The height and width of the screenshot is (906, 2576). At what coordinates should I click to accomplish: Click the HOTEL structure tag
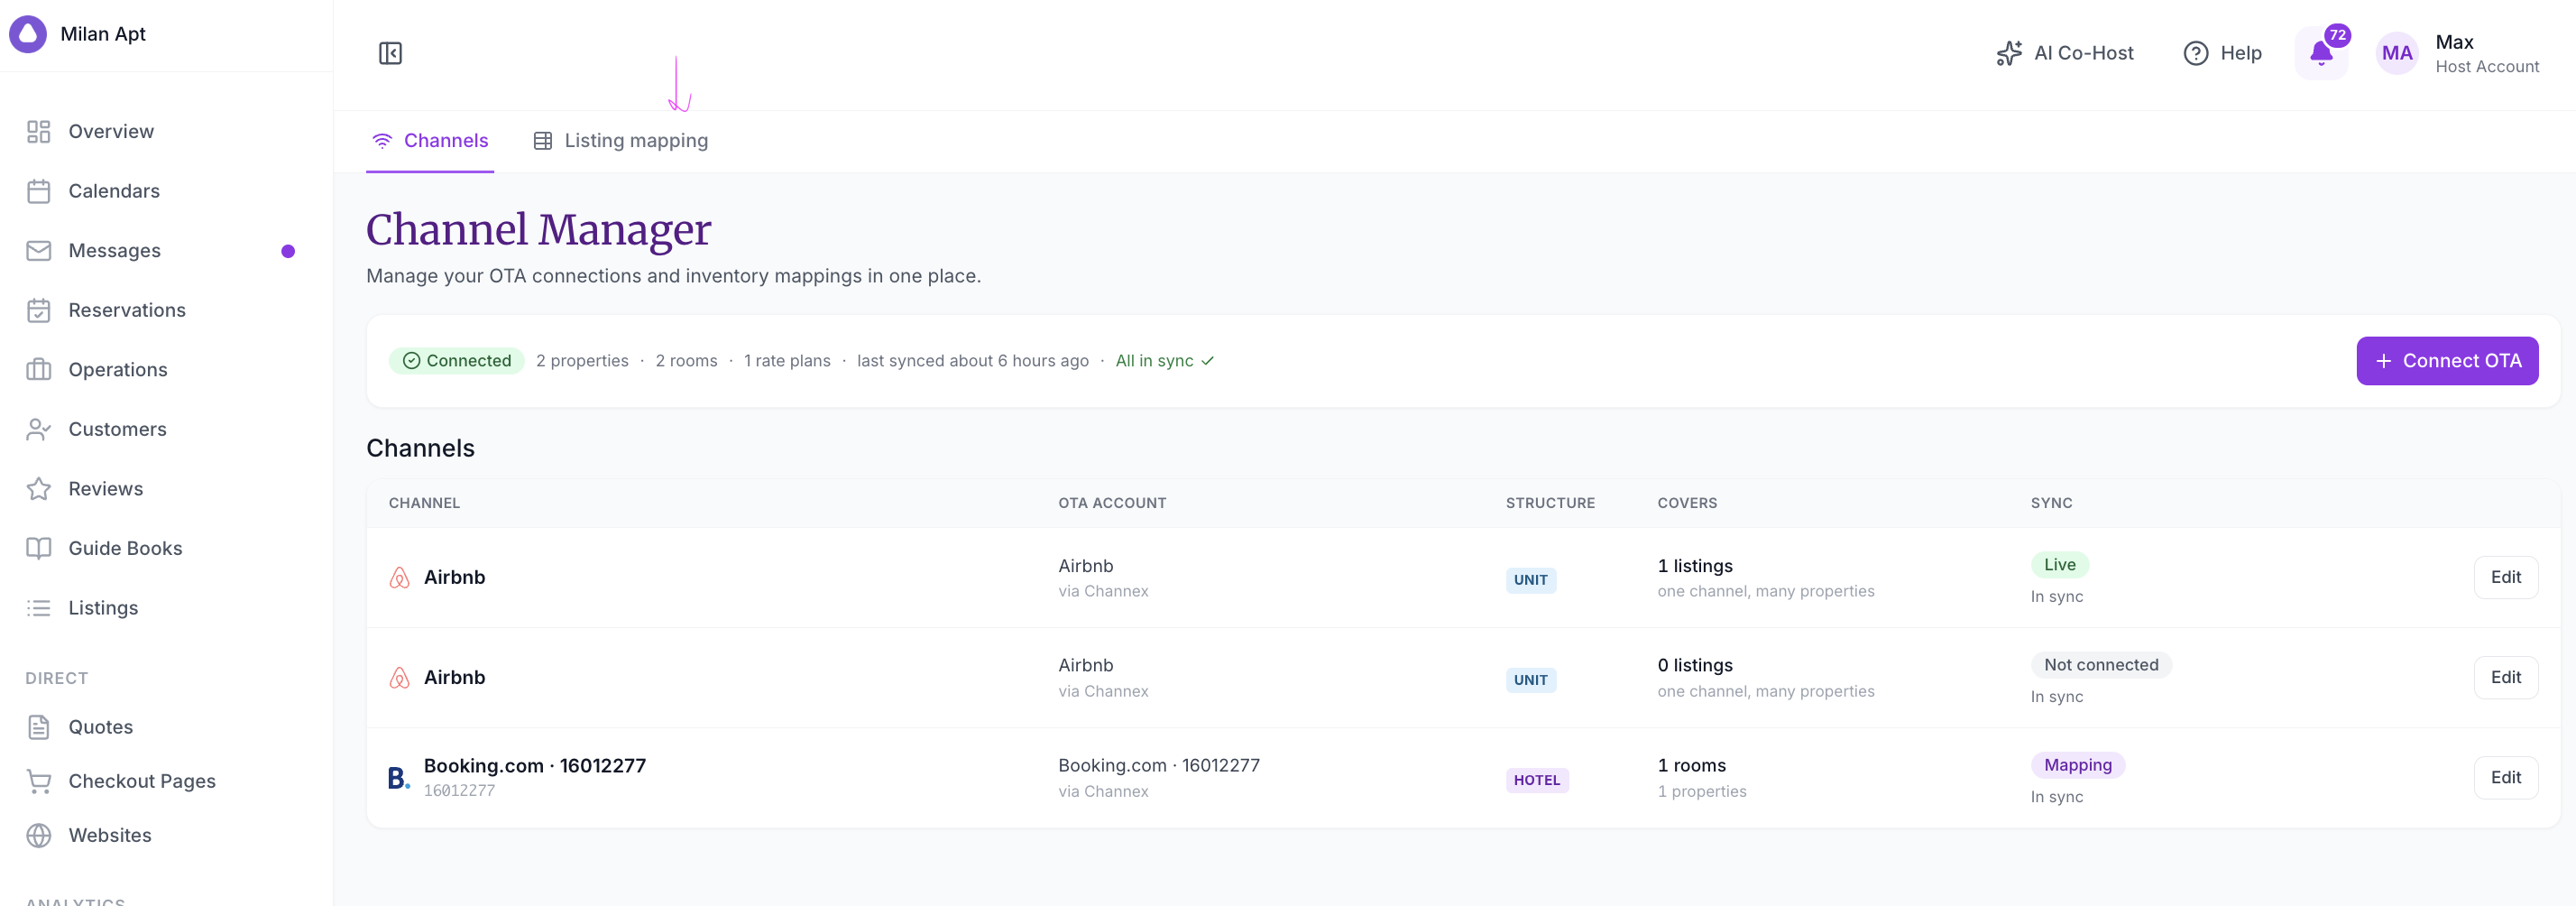(x=1536, y=780)
